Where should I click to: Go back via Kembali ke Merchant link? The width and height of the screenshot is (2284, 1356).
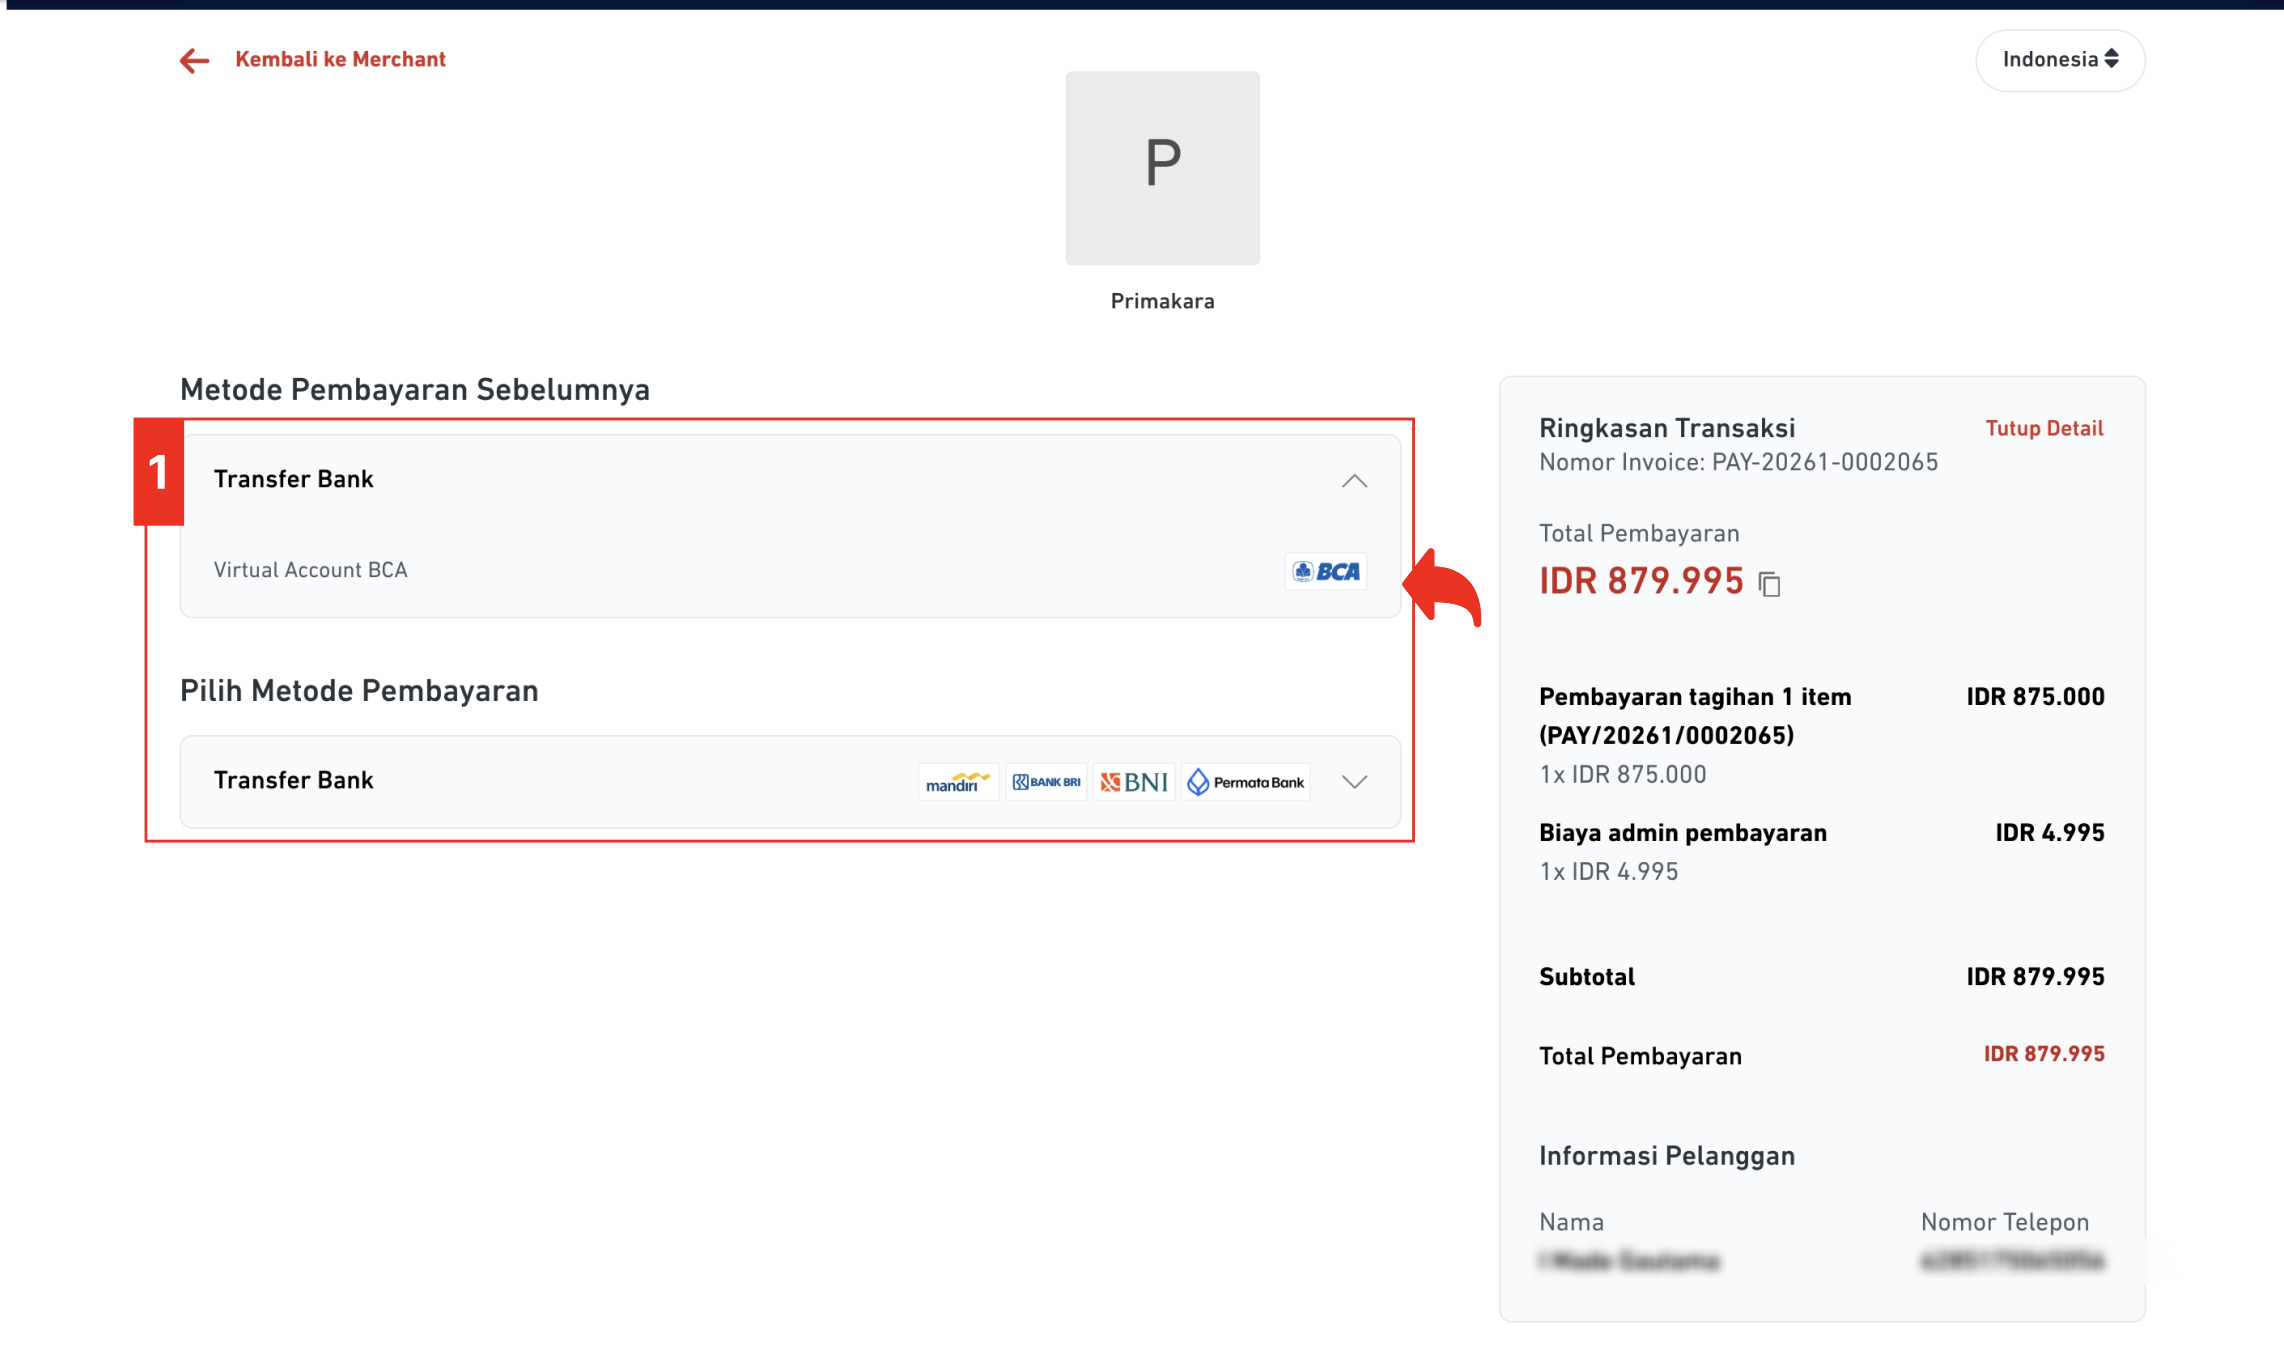[340, 59]
